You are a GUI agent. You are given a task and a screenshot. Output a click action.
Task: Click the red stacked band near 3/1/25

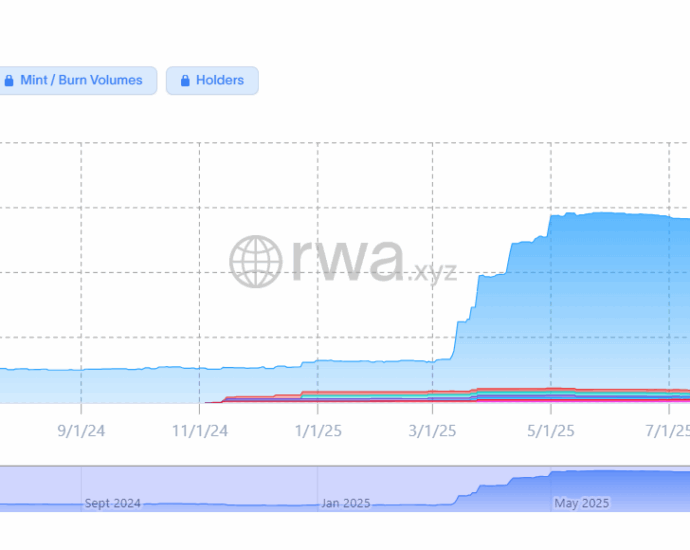[x=433, y=391]
